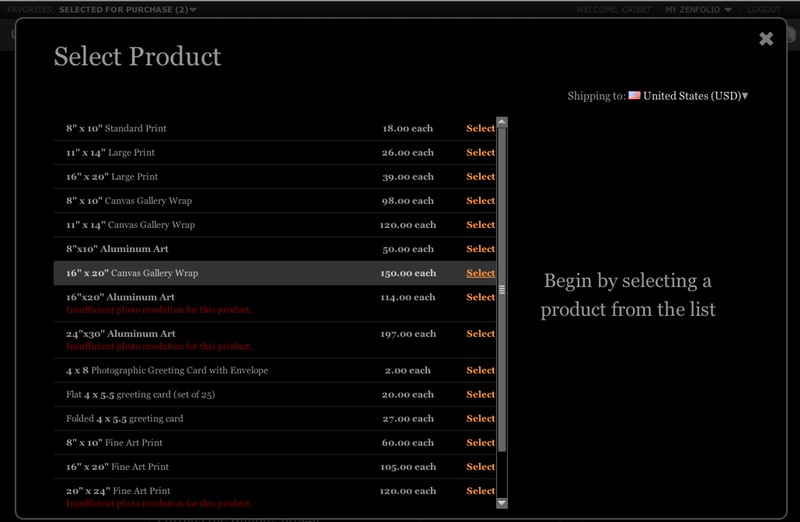Select the 11" x 14" Large Print
This screenshot has height=522, width=800.
pyautogui.click(x=480, y=152)
